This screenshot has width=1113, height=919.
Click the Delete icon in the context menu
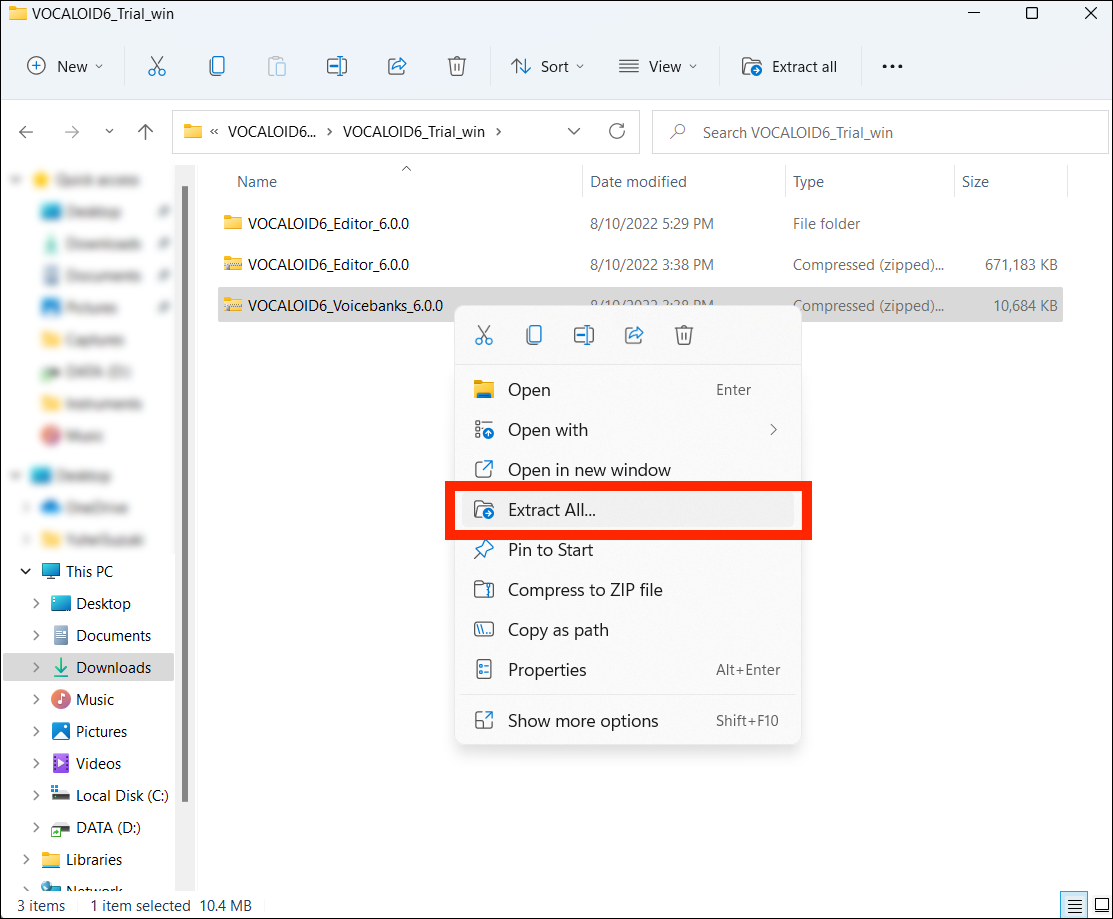684,335
